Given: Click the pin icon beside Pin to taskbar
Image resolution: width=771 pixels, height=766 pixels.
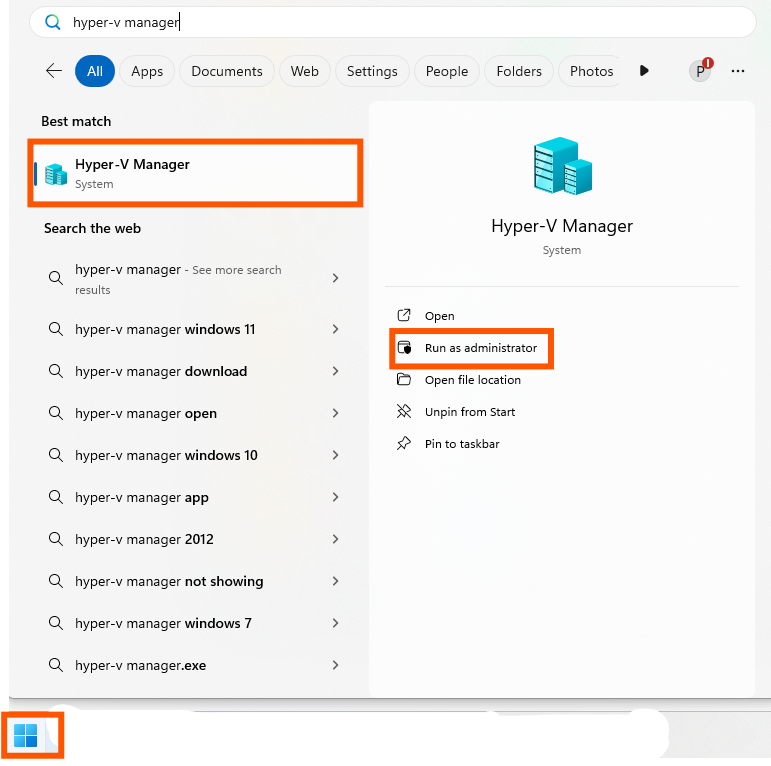Looking at the screenshot, I should click(404, 443).
